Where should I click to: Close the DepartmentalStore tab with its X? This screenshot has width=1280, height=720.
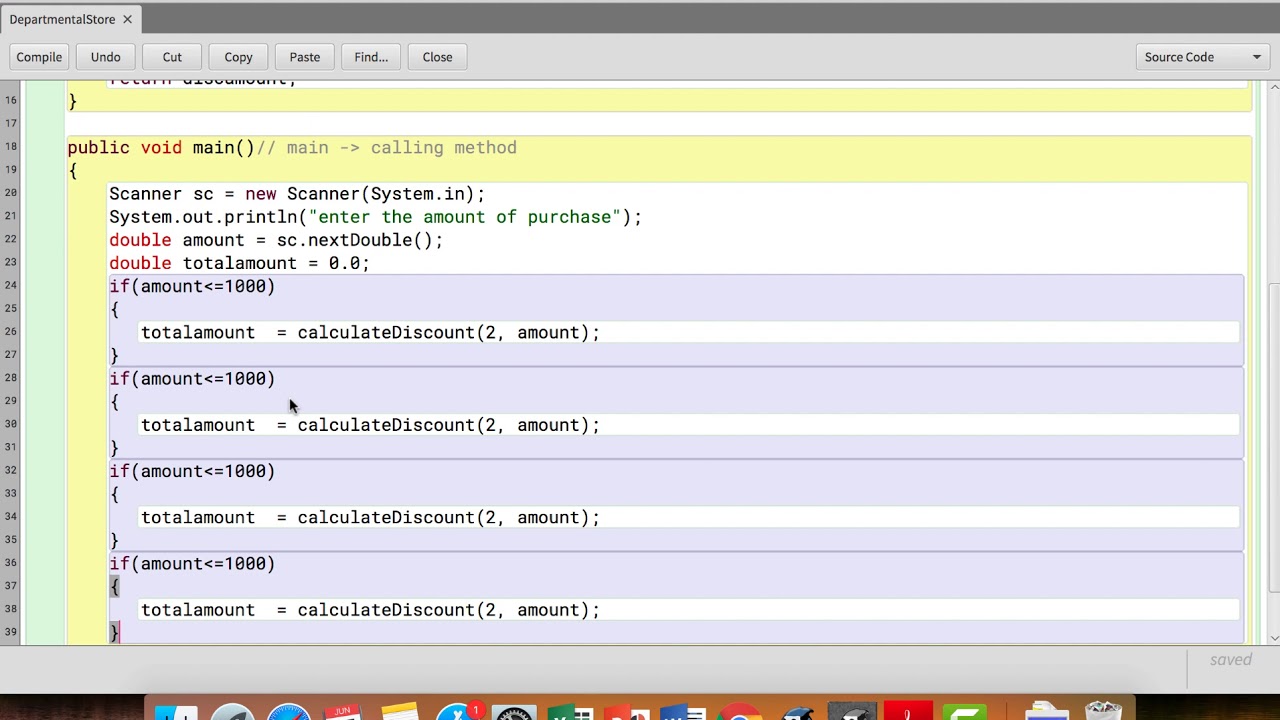point(127,19)
